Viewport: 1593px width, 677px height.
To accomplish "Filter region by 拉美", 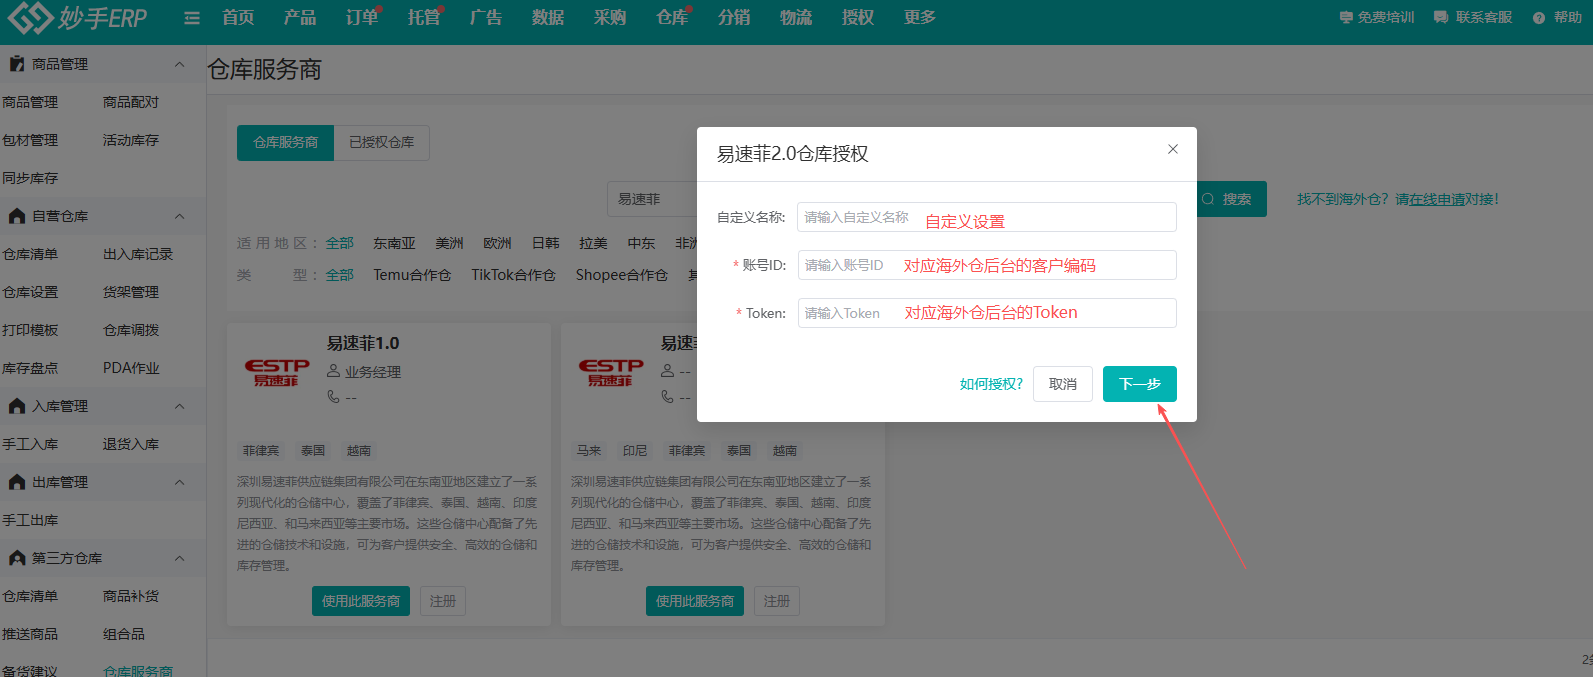I will (x=593, y=243).
